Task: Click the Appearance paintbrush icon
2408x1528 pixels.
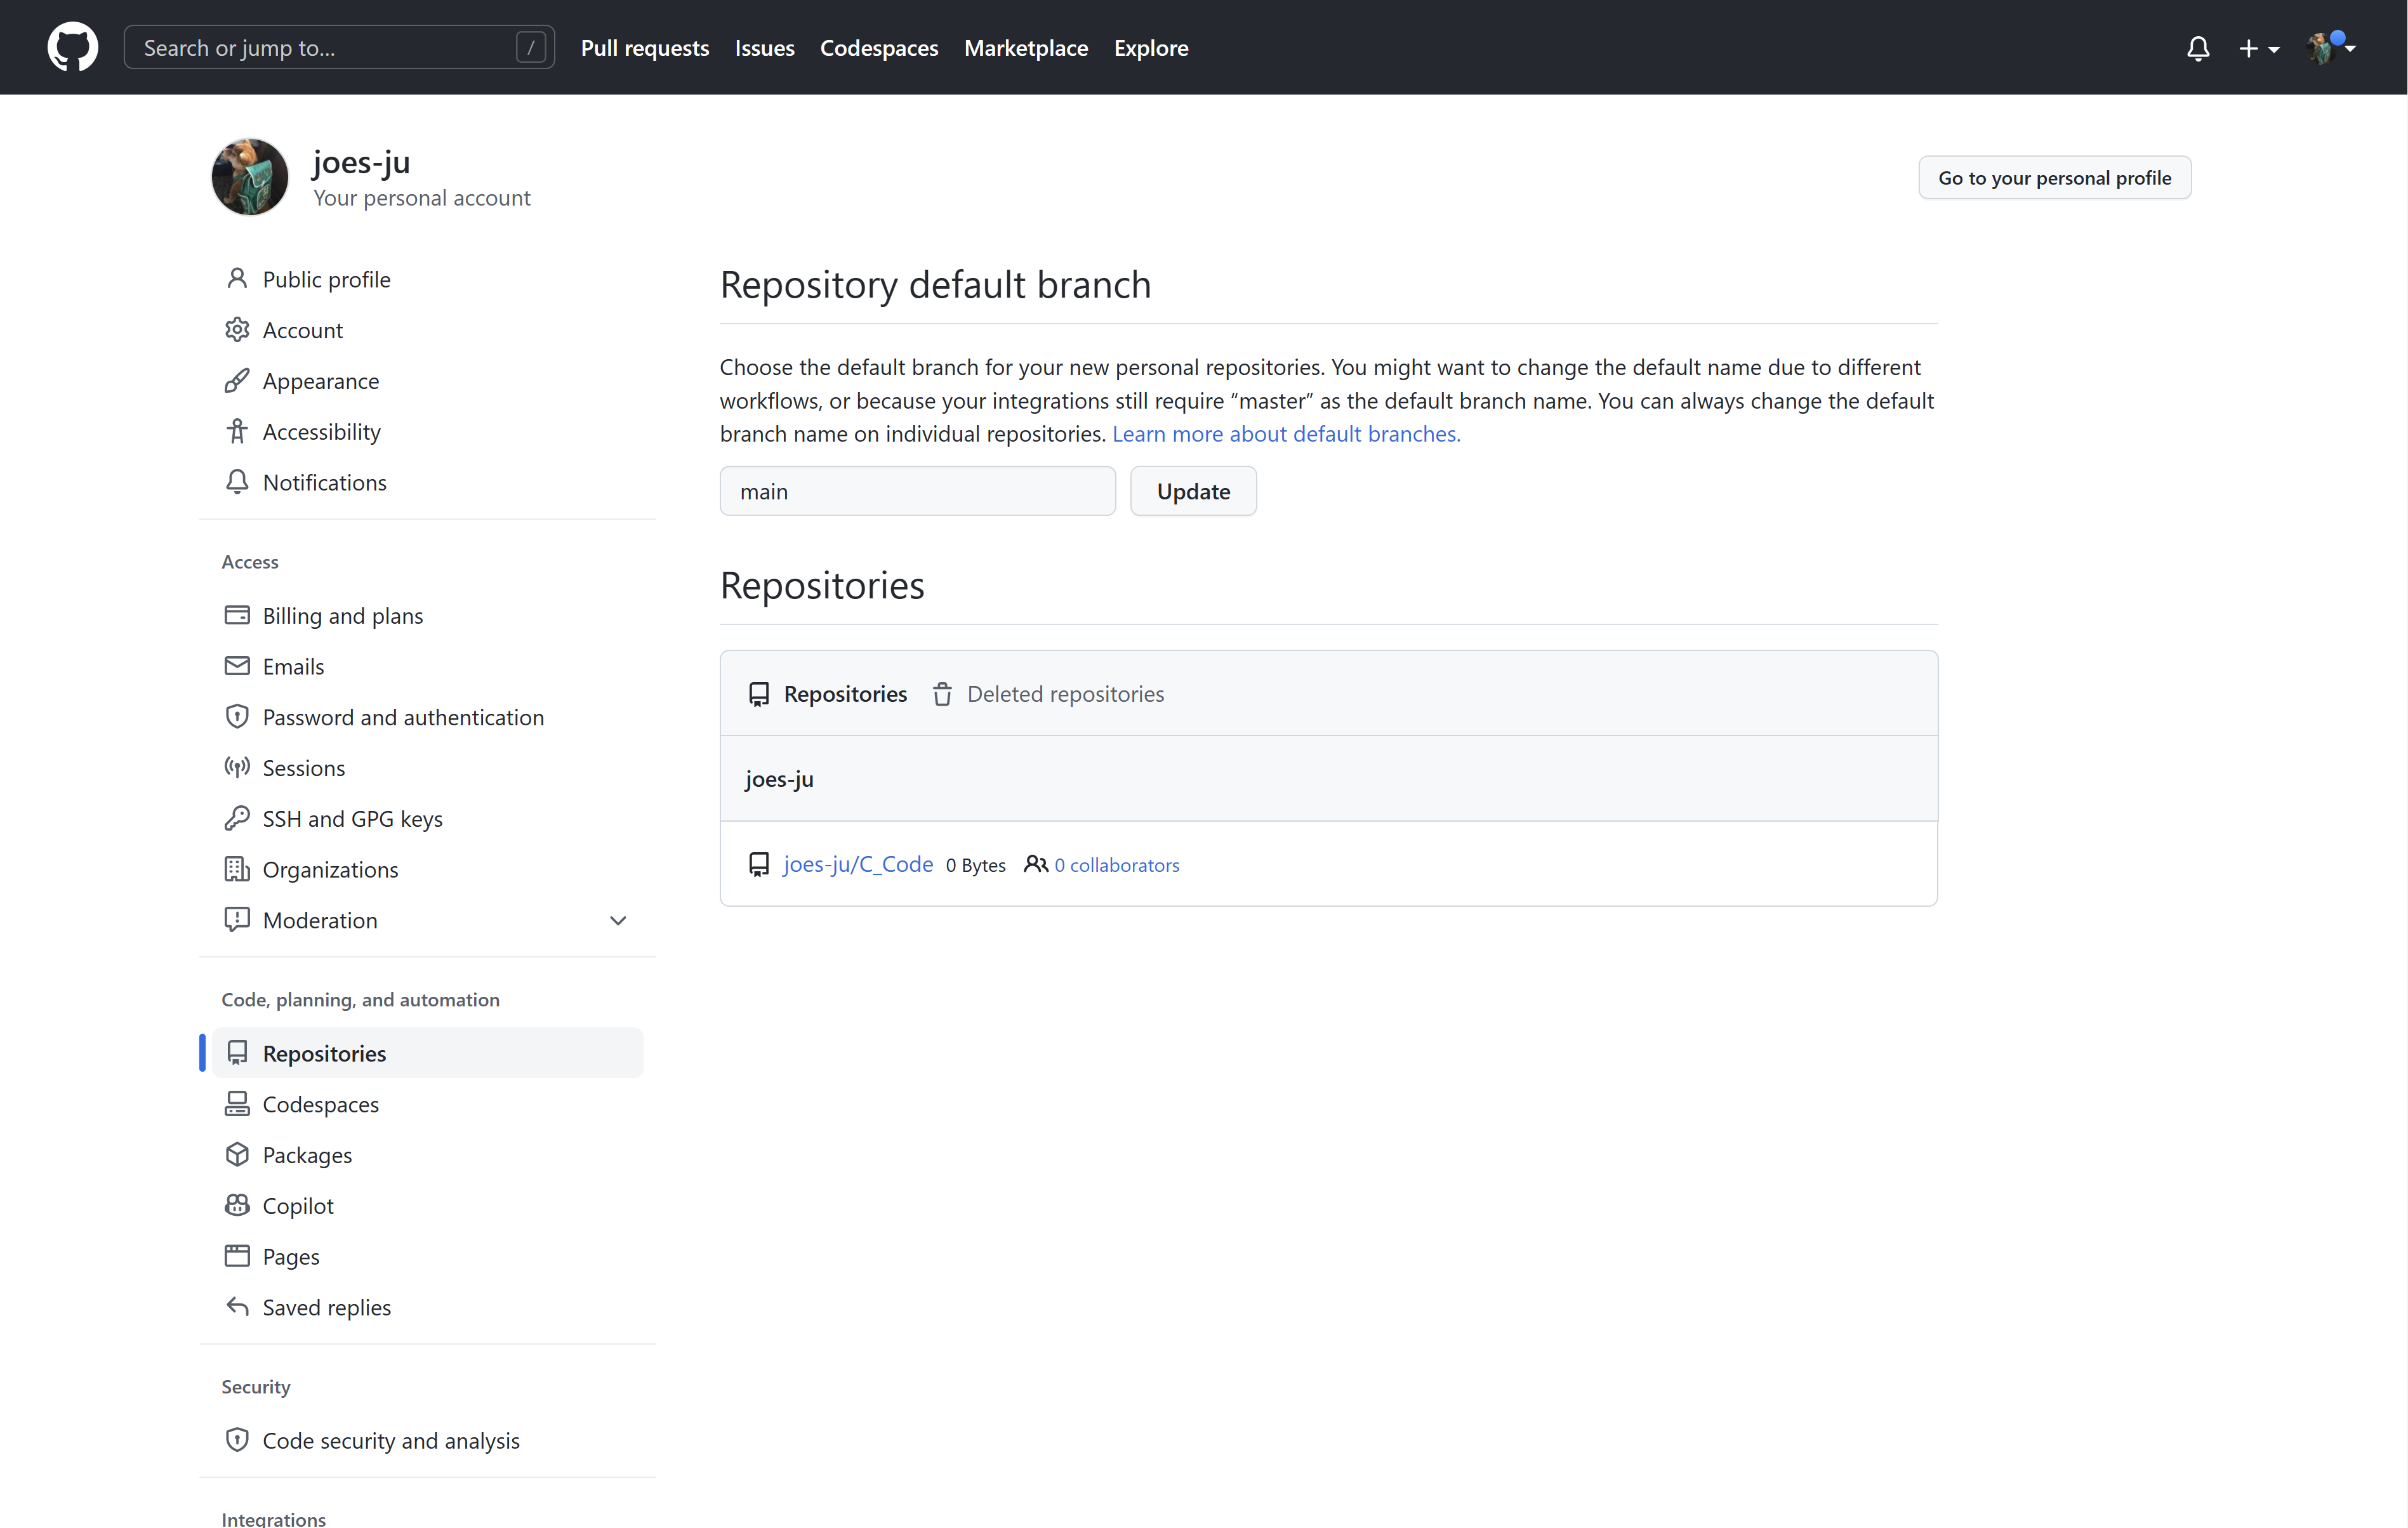Action: tap(237, 381)
